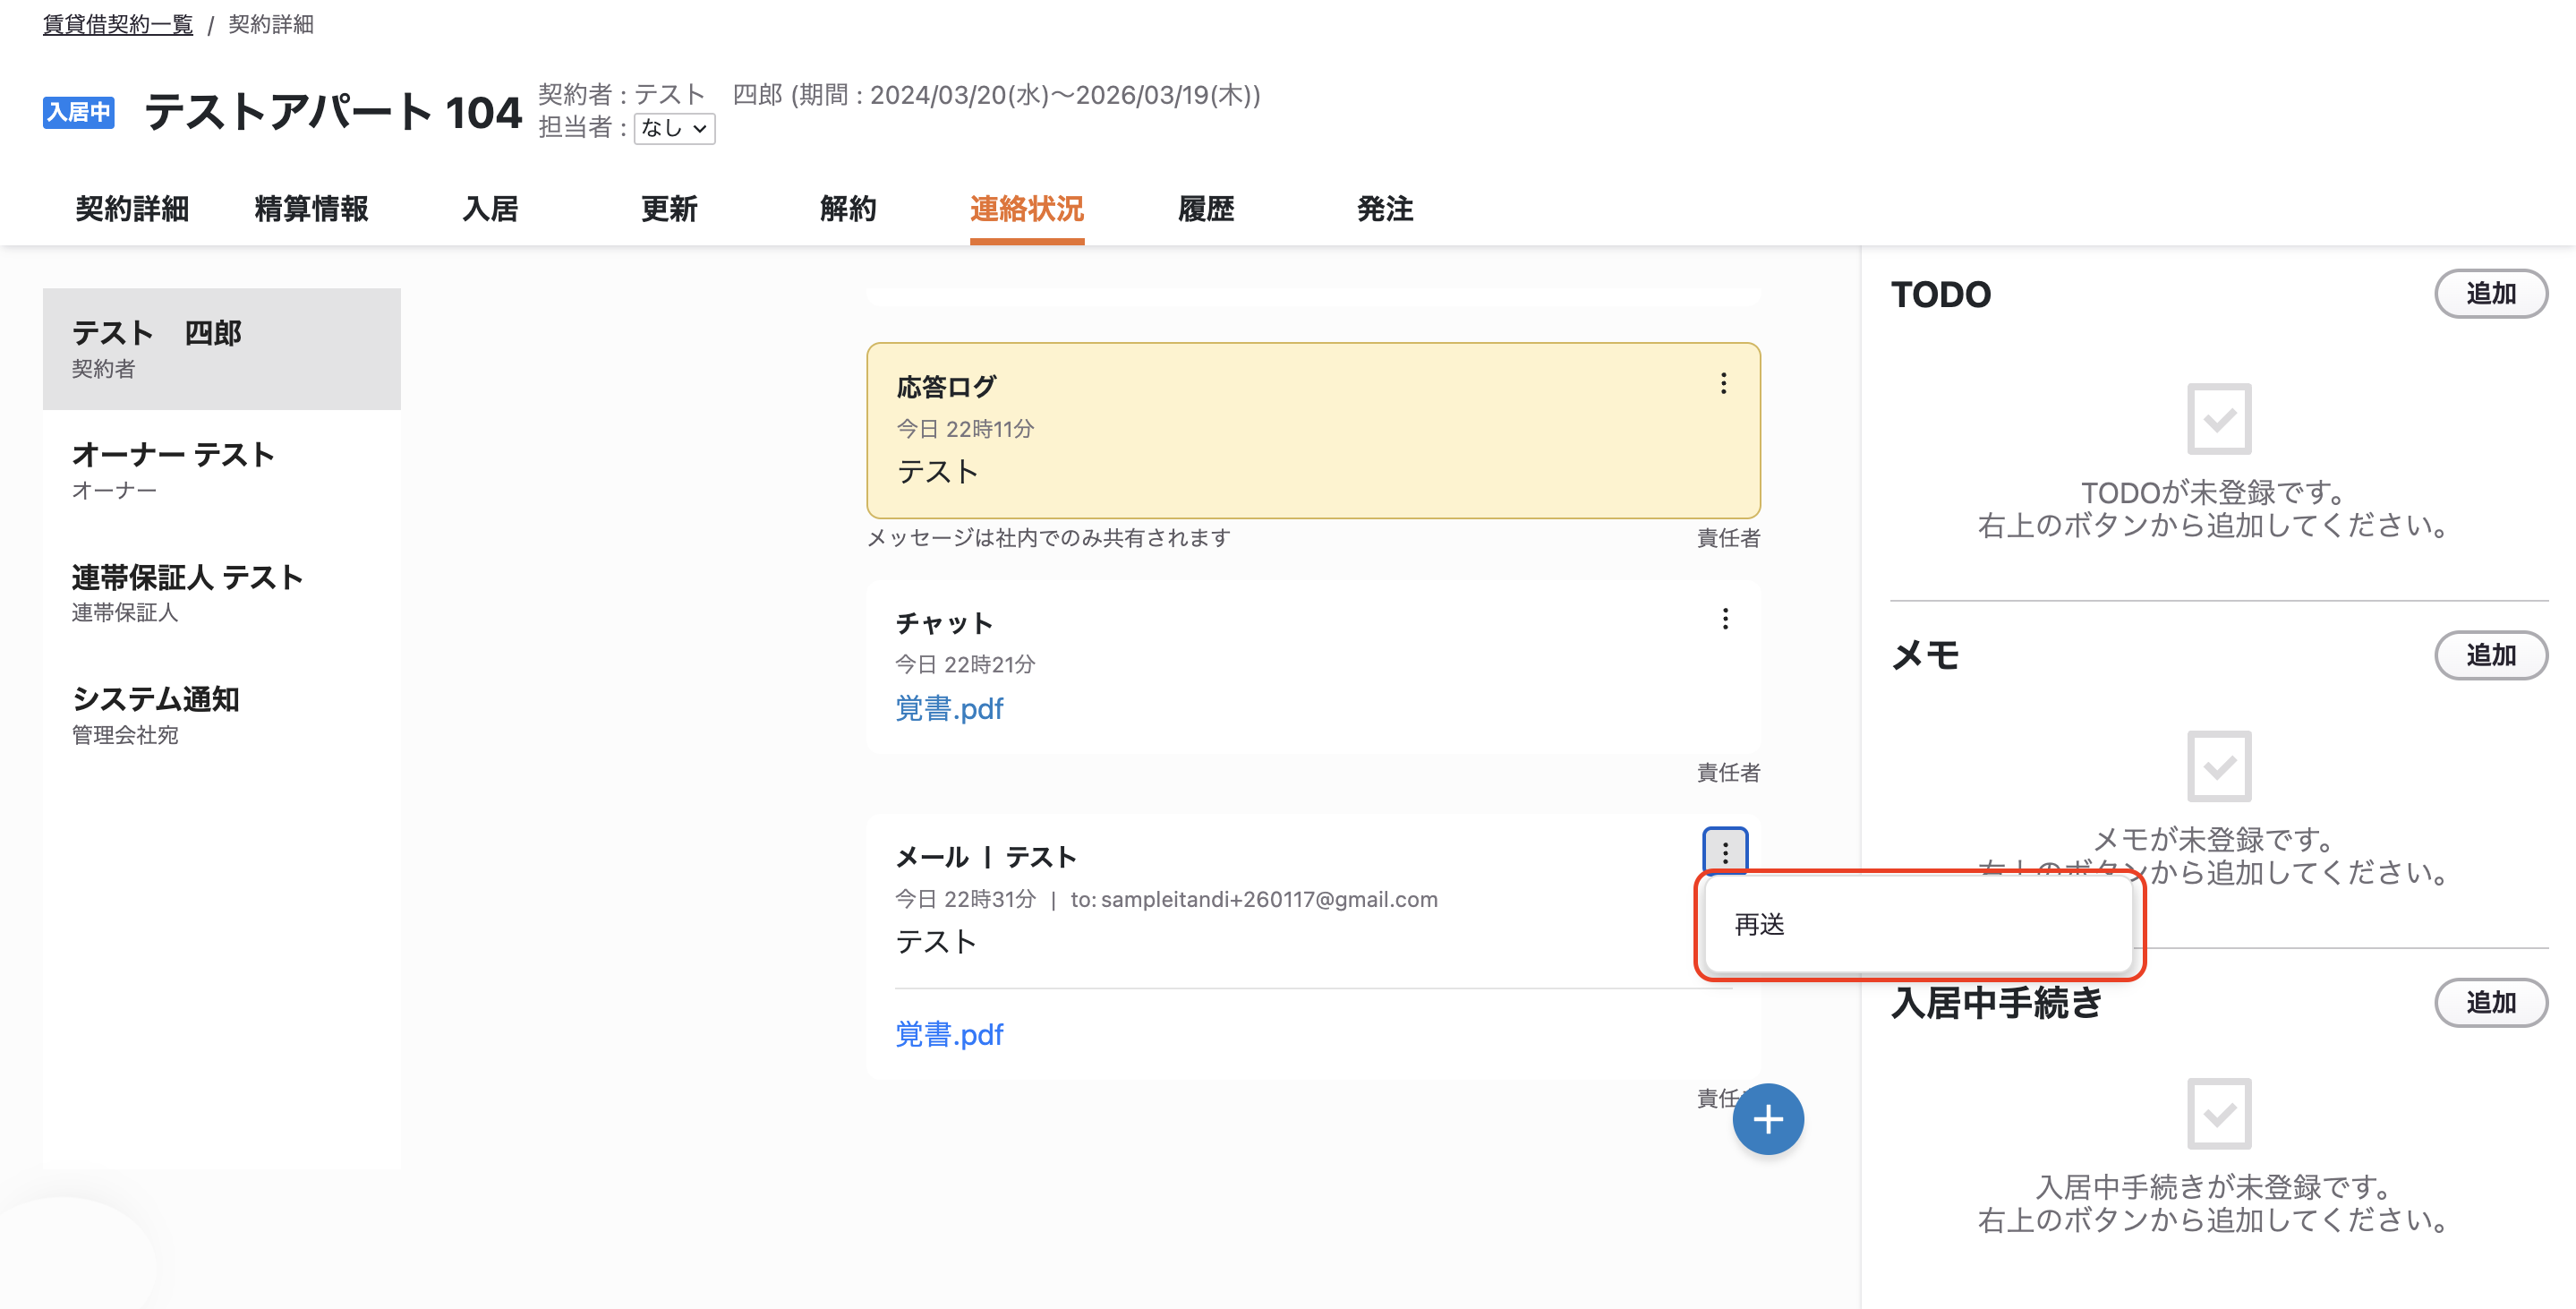Add a new TODO with 追加 button

pos(2490,294)
